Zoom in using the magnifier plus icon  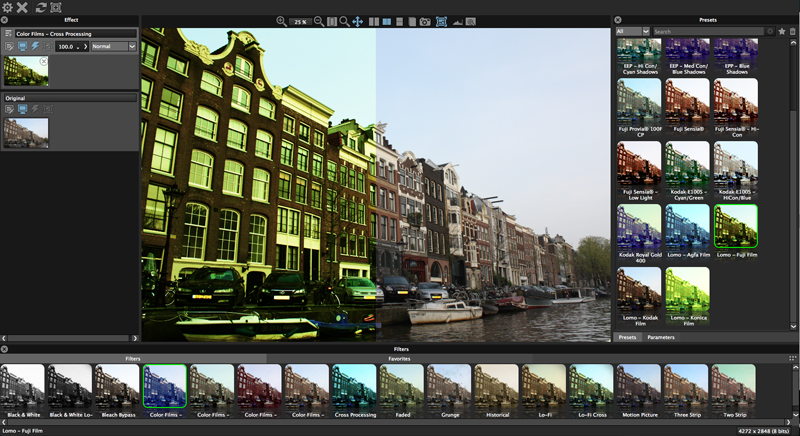pos(281,21)
